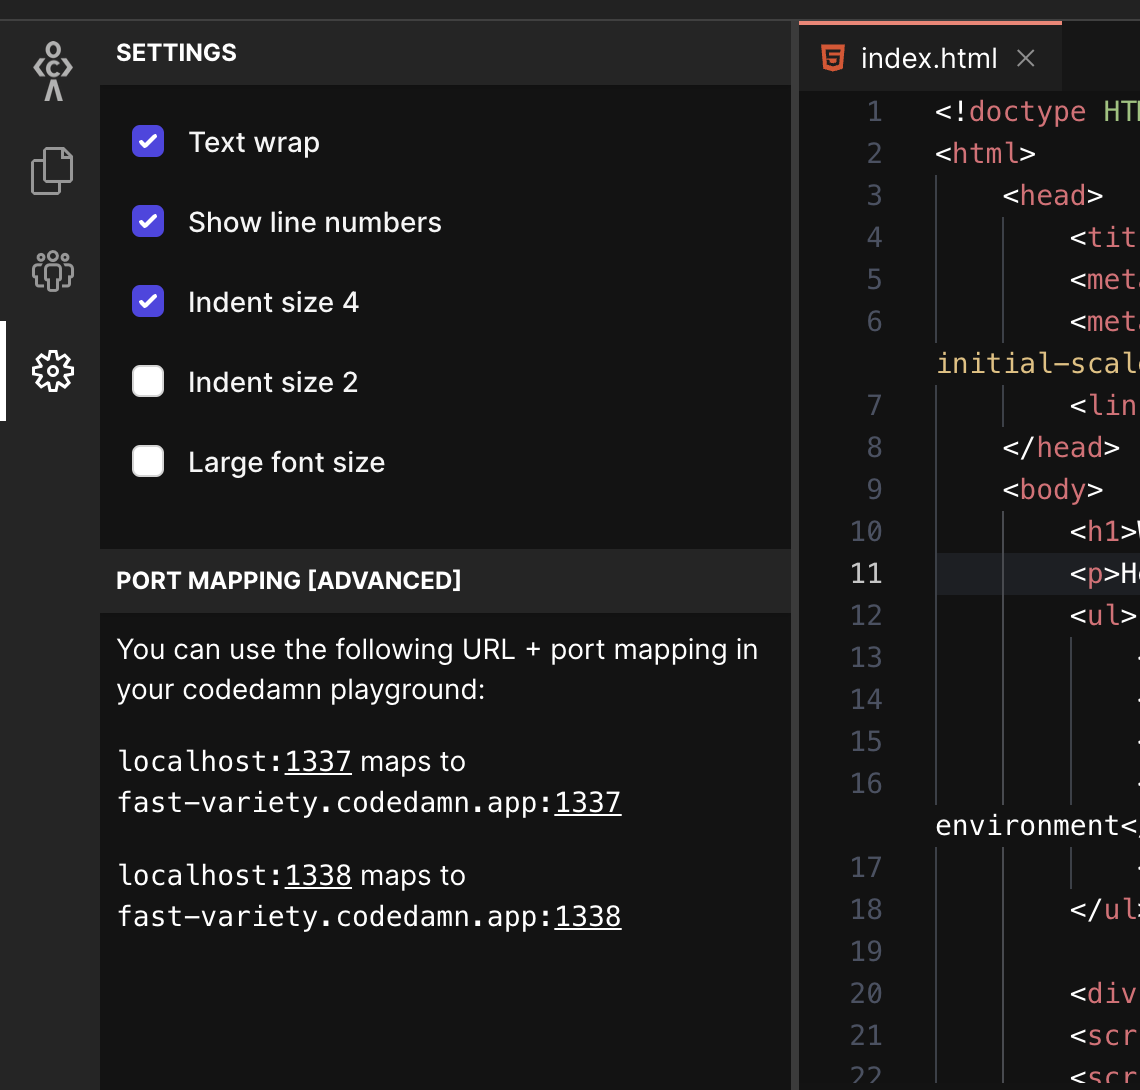Screen dimensions: 1140x1090
Task: Open the file explorer sidebar icon
Action: point(51,170)
